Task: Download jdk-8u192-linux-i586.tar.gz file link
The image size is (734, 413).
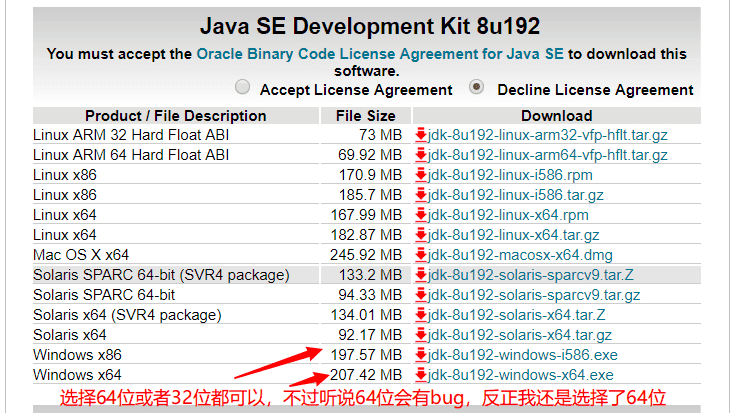Action: (x=516, y=195)
